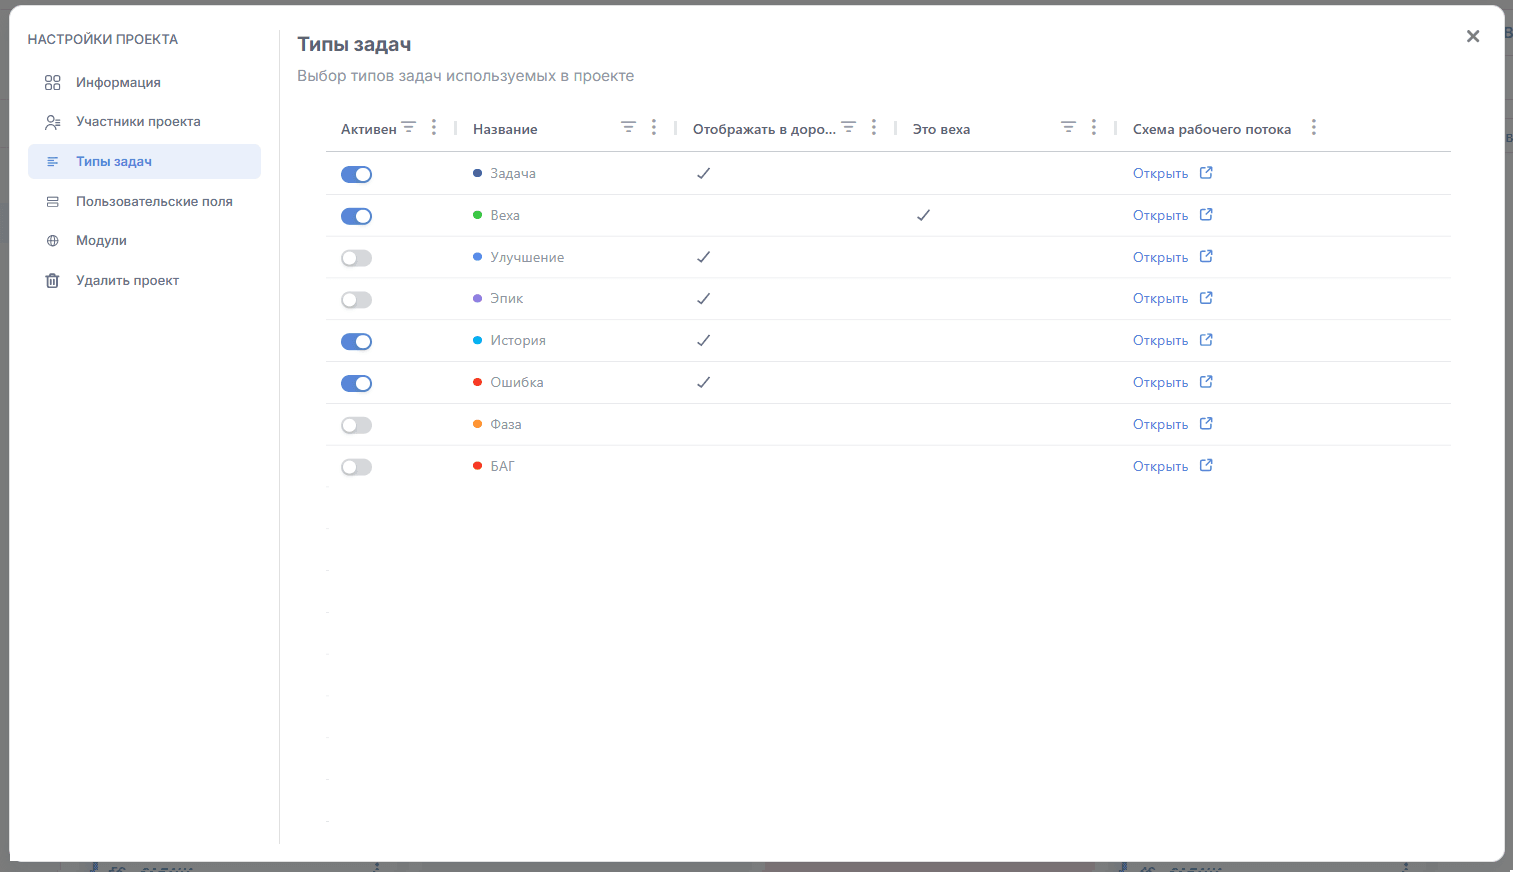Switch to the Пользовательские поля section
This screenshot has width=1513, height=872.
coord(154,202)
